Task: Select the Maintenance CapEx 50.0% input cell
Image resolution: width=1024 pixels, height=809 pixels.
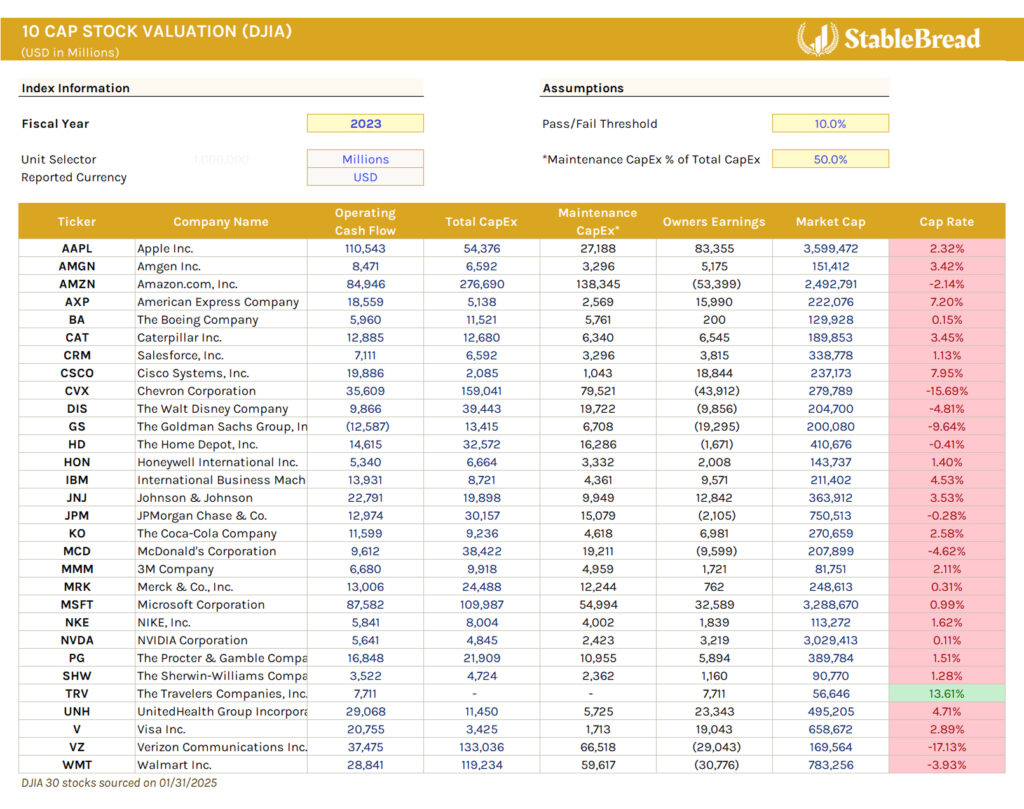Action: click(830, 159)
